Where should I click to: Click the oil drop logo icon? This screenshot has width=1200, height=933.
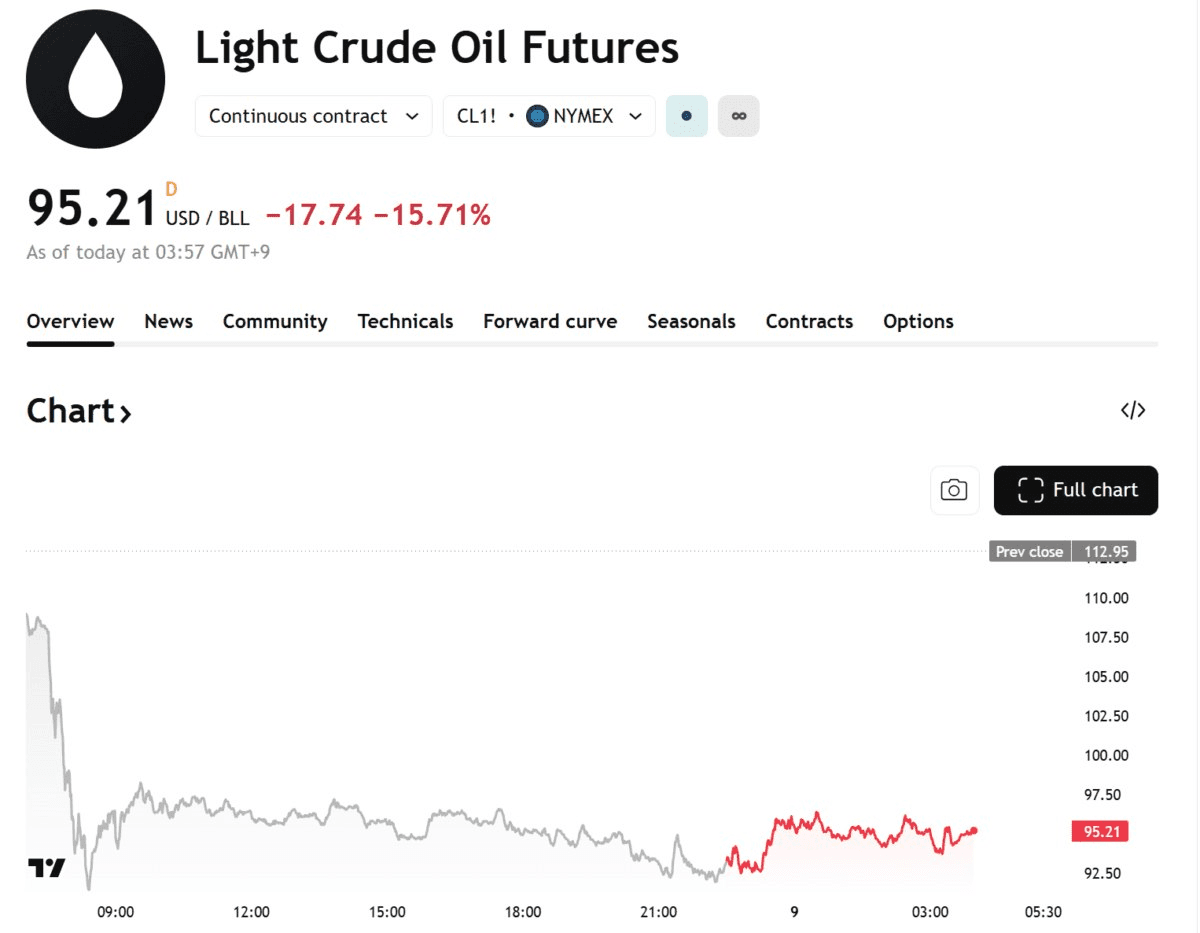(x=95, y=79)
